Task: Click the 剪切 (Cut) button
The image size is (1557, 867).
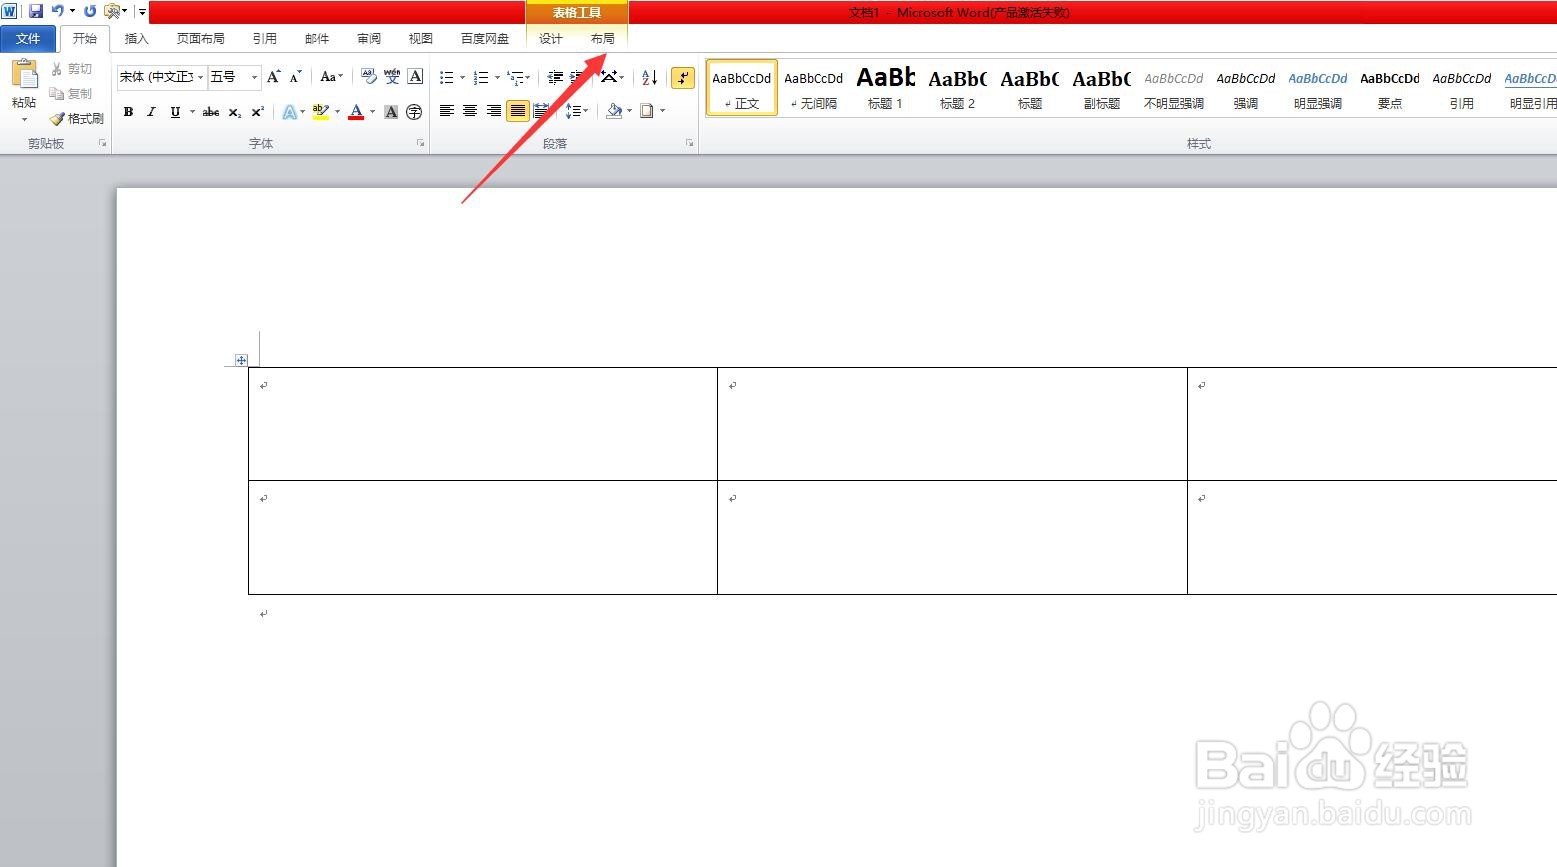Action: pyautogui.click(x=71, y=69)
